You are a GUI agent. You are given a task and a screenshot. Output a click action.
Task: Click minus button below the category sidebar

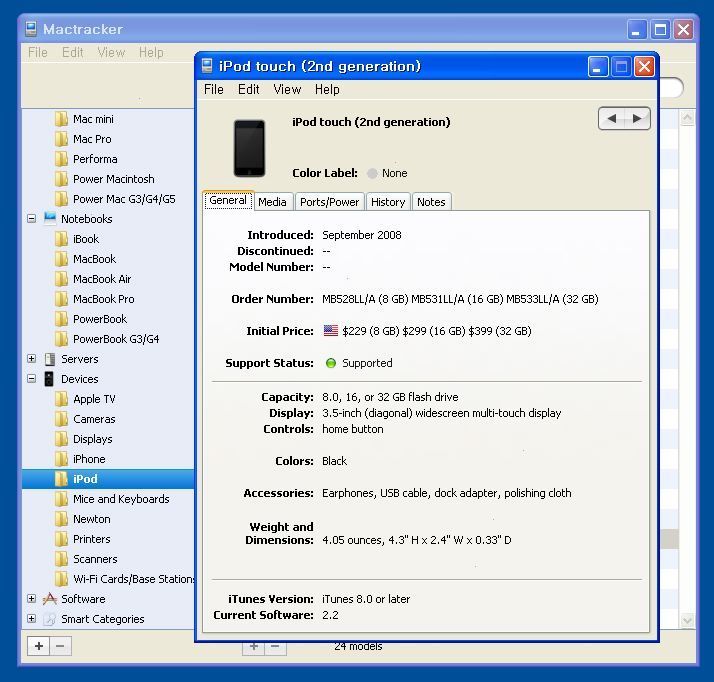click(x=60, y=646)
